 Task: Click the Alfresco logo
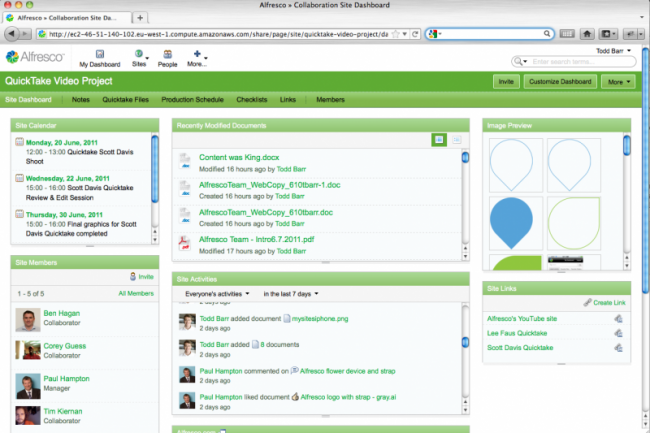pos(35,57)
